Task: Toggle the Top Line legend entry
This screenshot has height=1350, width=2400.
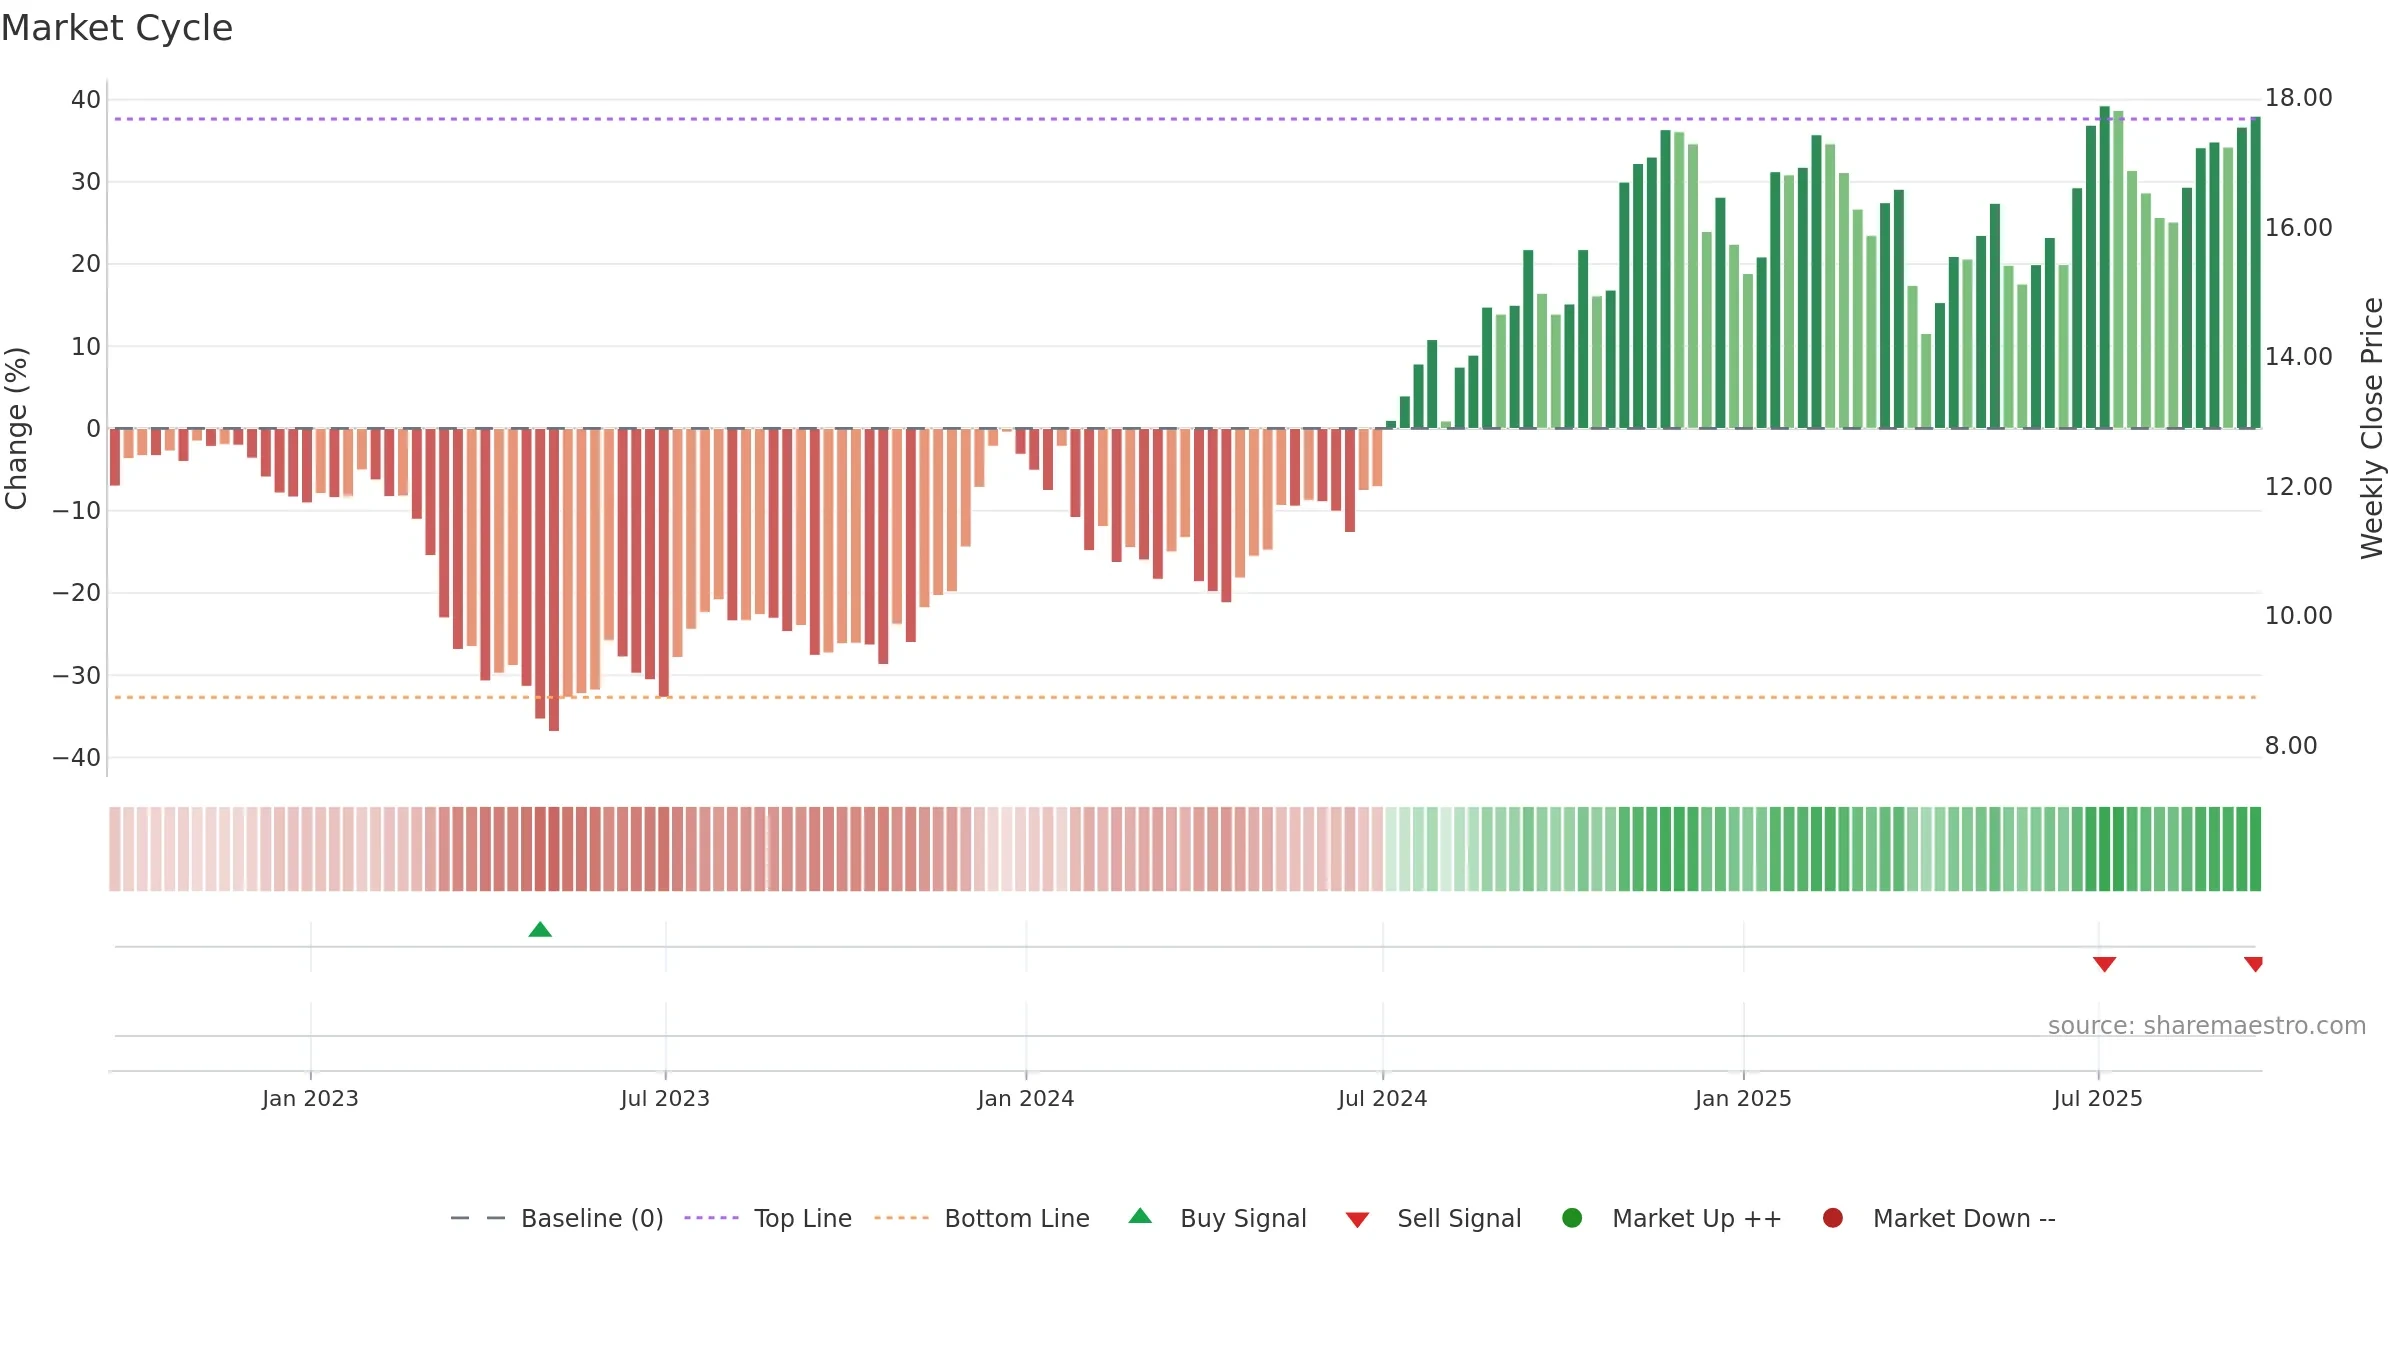Action: 768,1218
